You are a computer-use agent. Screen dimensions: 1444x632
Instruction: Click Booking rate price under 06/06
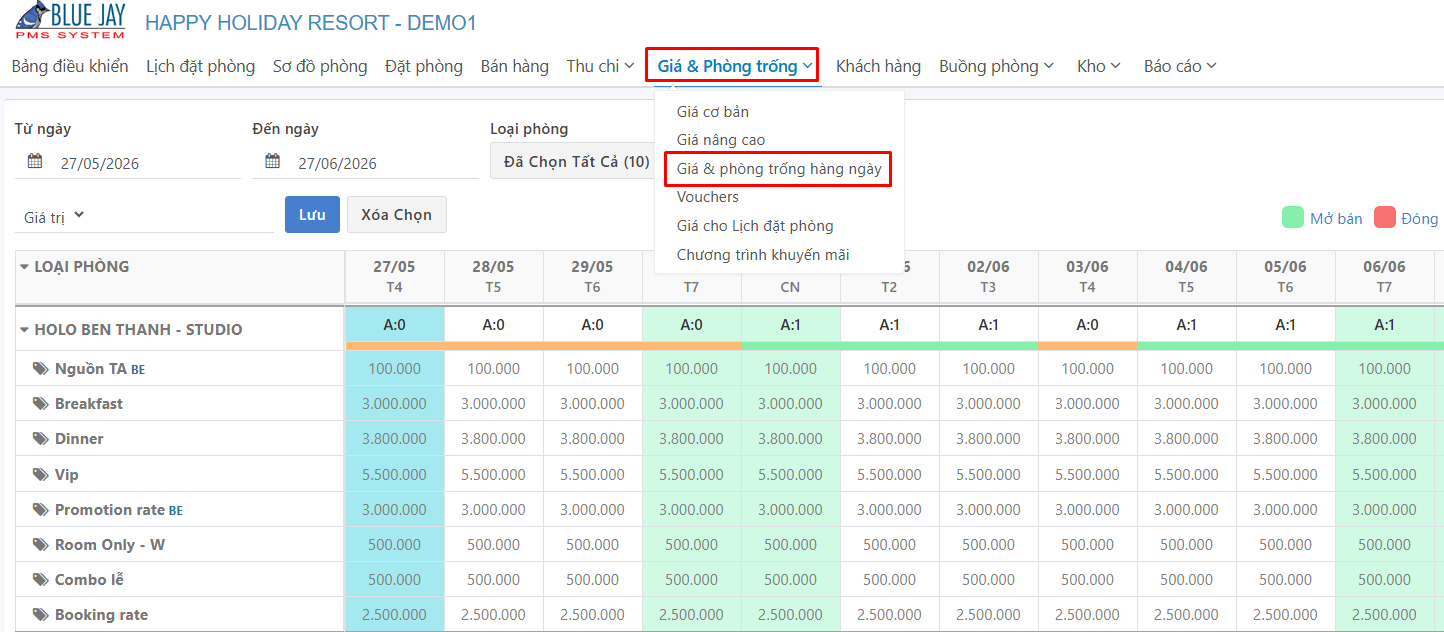tap(1384, 615)
